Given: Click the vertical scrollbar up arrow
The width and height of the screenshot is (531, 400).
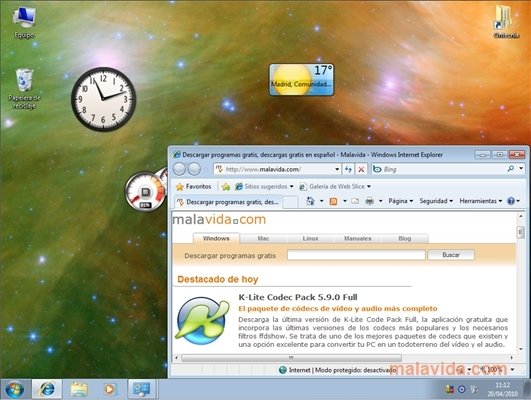Looking at the screenshot, I should click(521, 216).
